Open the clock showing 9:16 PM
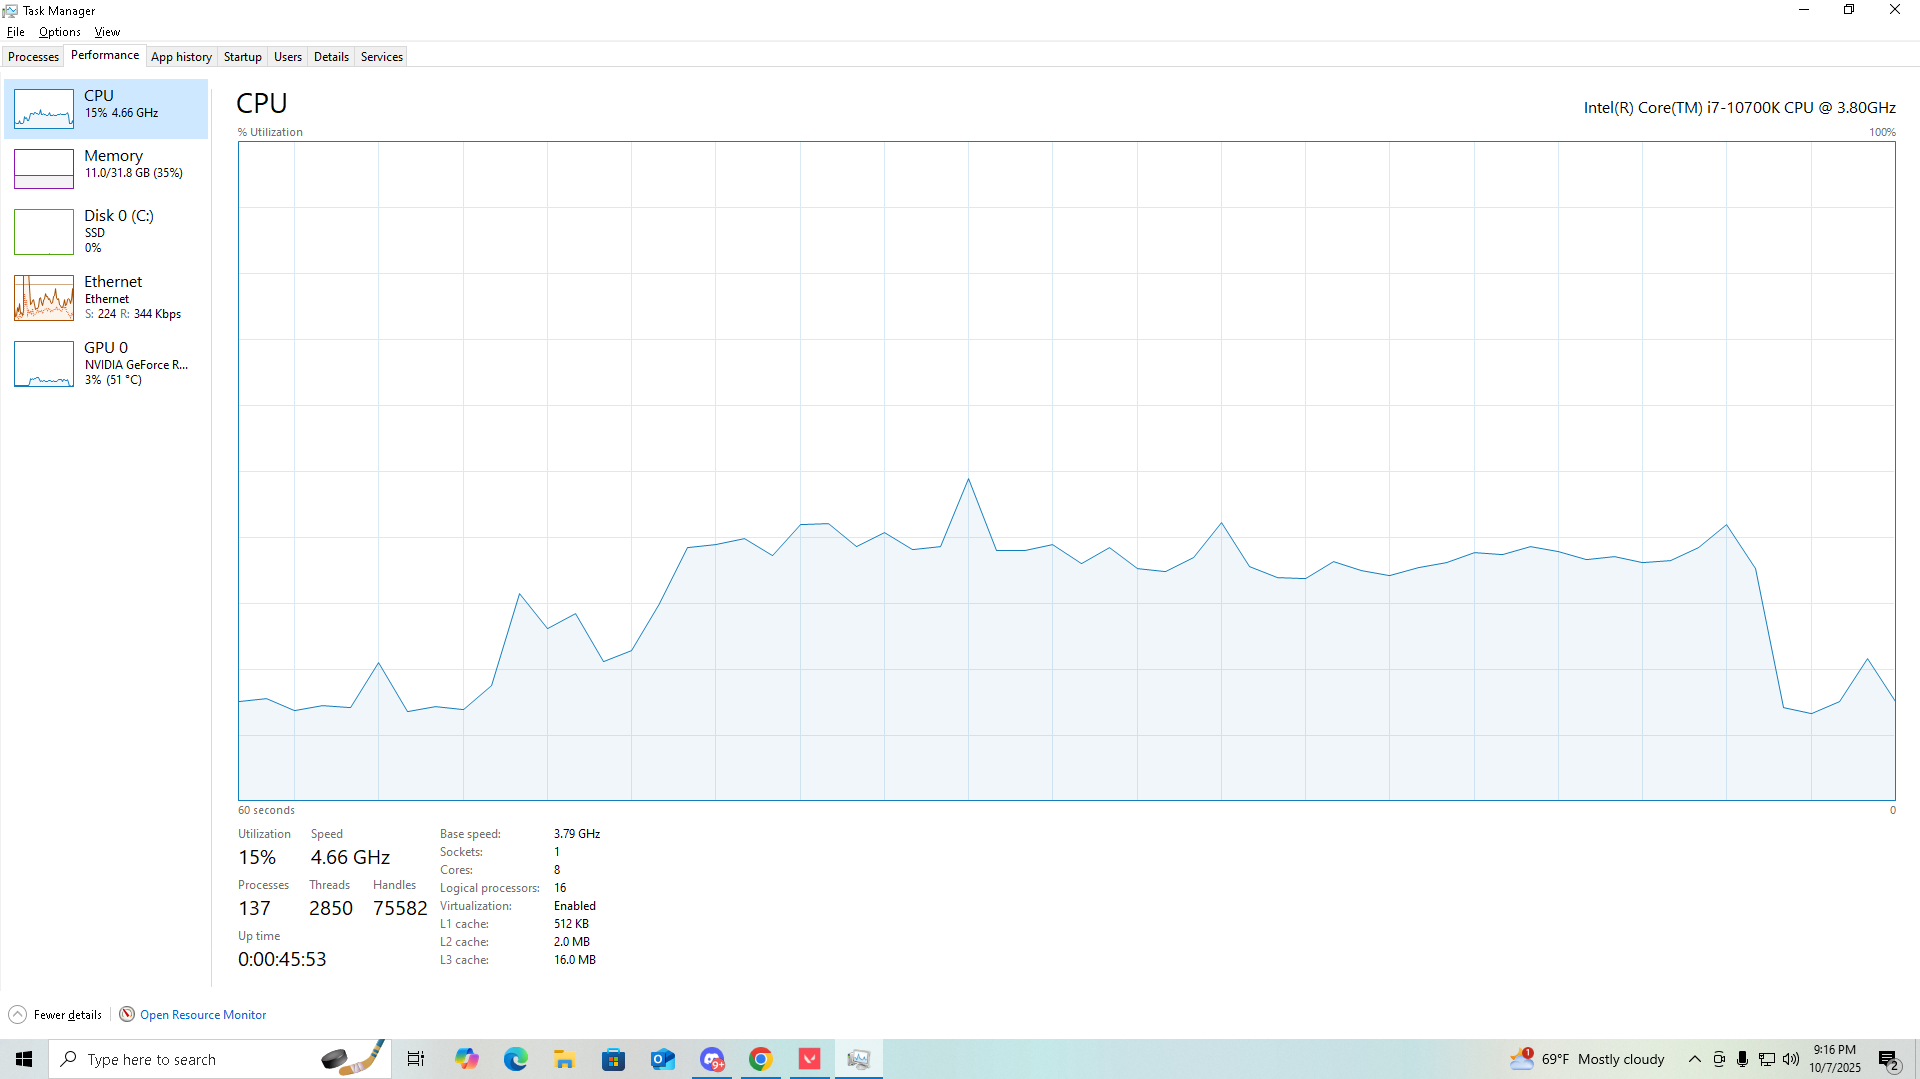Screen dimensions: 1920x1079 [1835, 1059]
